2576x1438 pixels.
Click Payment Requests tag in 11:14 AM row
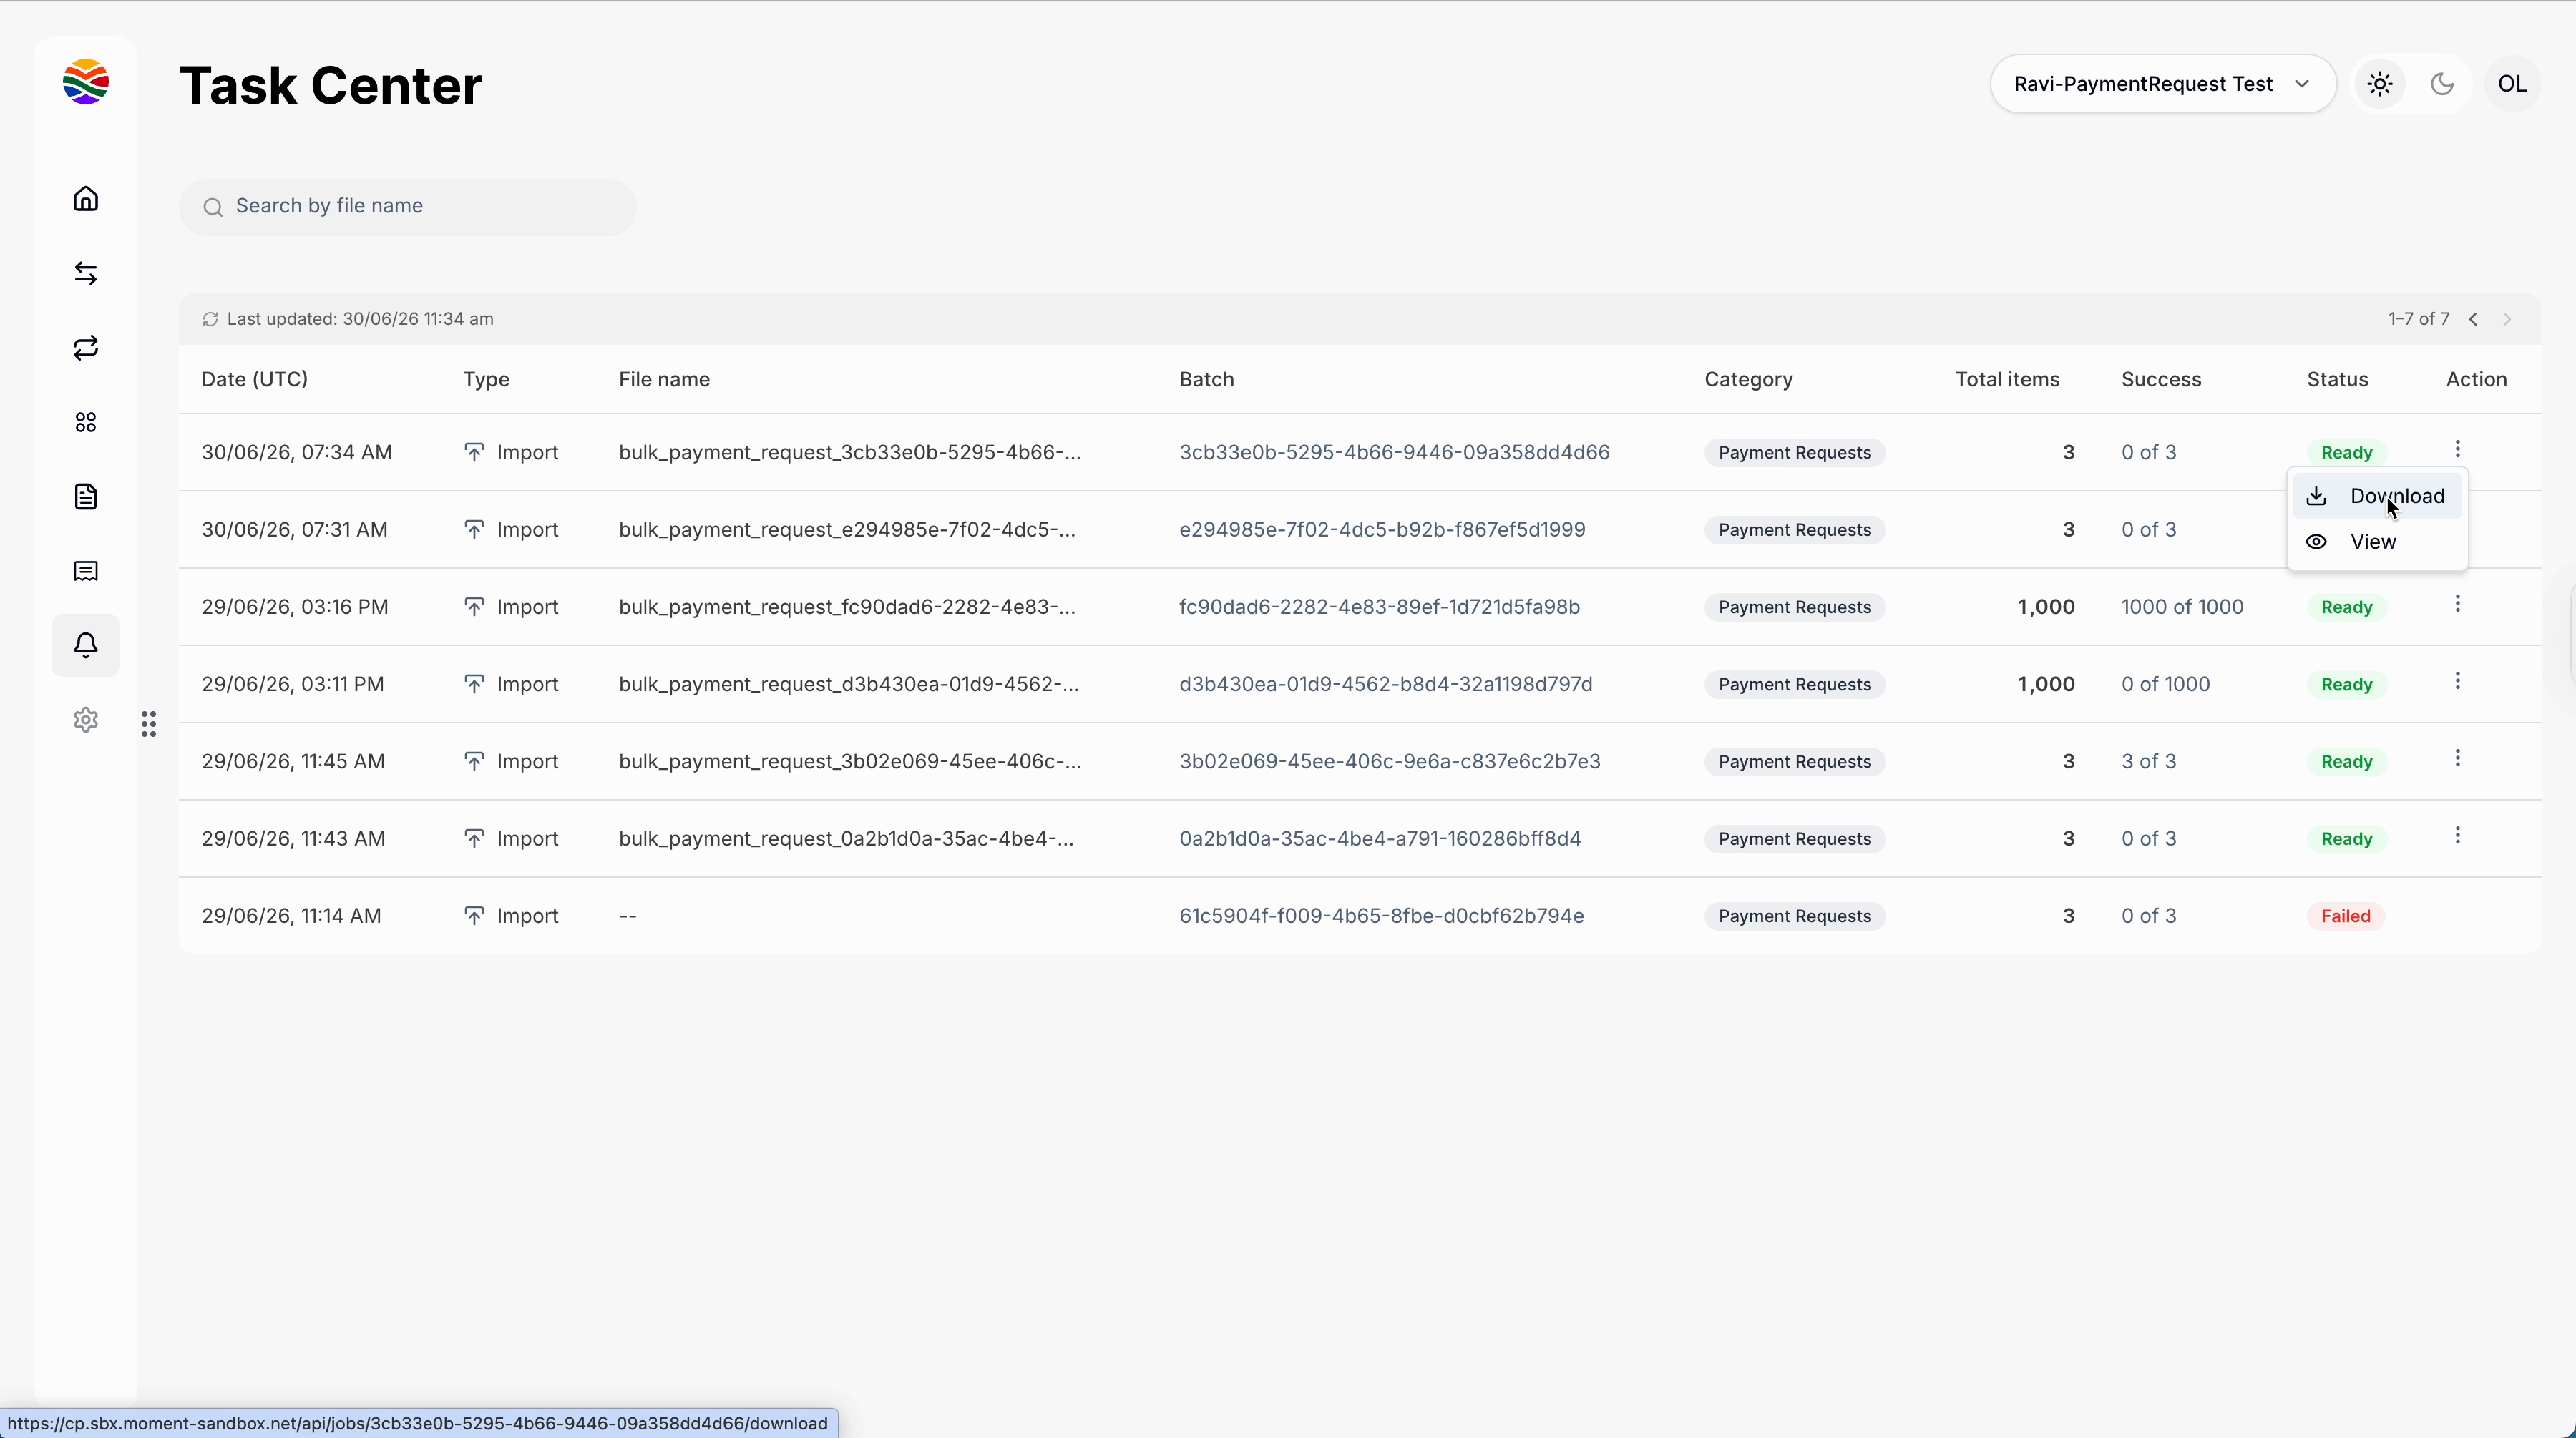tap(1794, 916)
